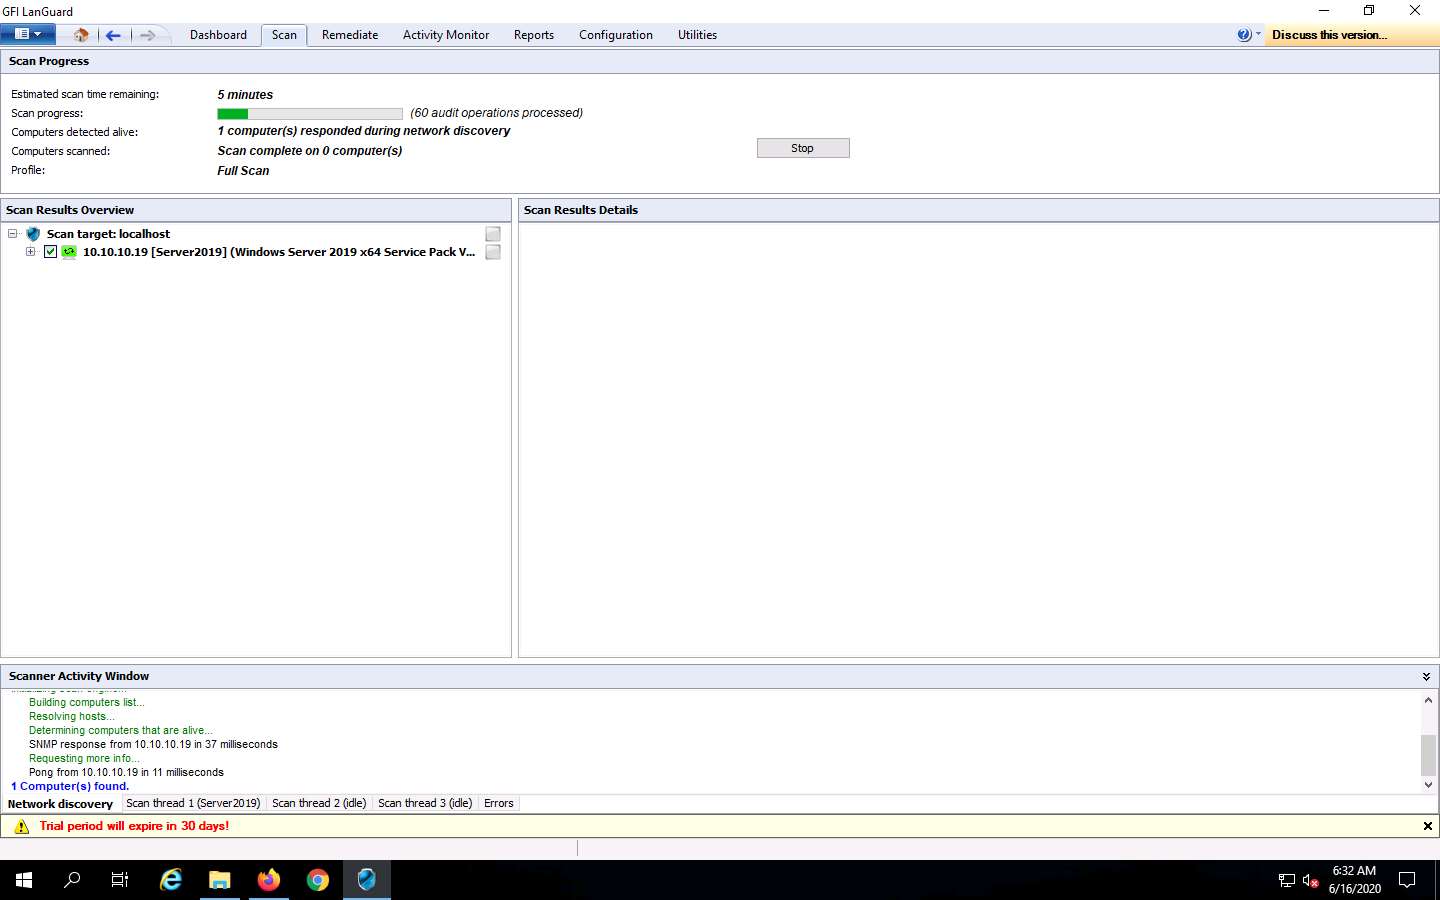Viewport: 1440px width, 900px height.
Task: Open the Windows Start menu
Action: coord(24,880)
